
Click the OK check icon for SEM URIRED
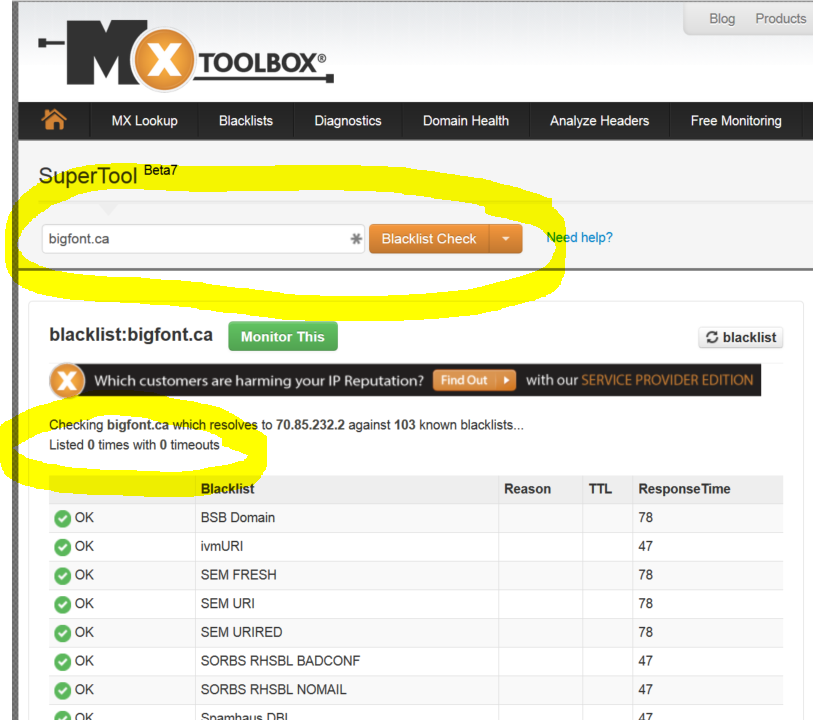[62, 633]
